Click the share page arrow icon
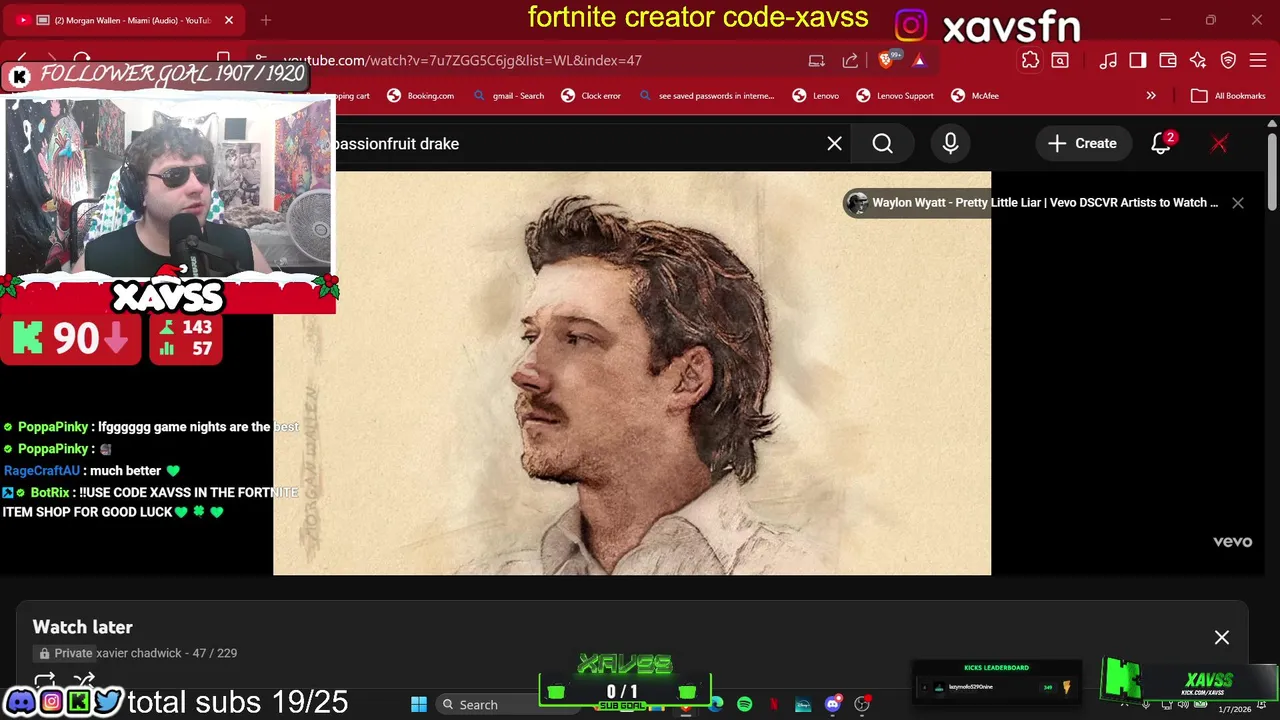This screenshot has width=1280, height=720. click(x=850, y=61)
